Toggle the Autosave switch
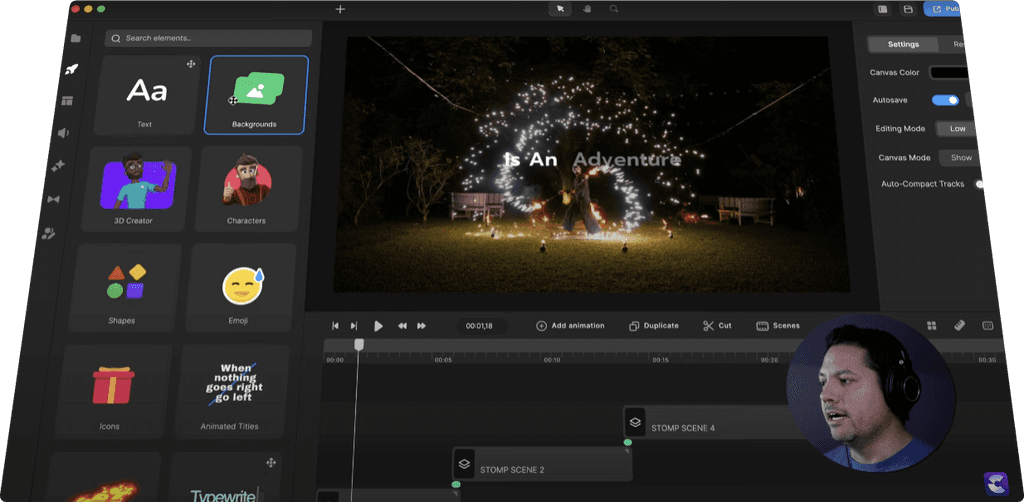 (x=945, y=100)
